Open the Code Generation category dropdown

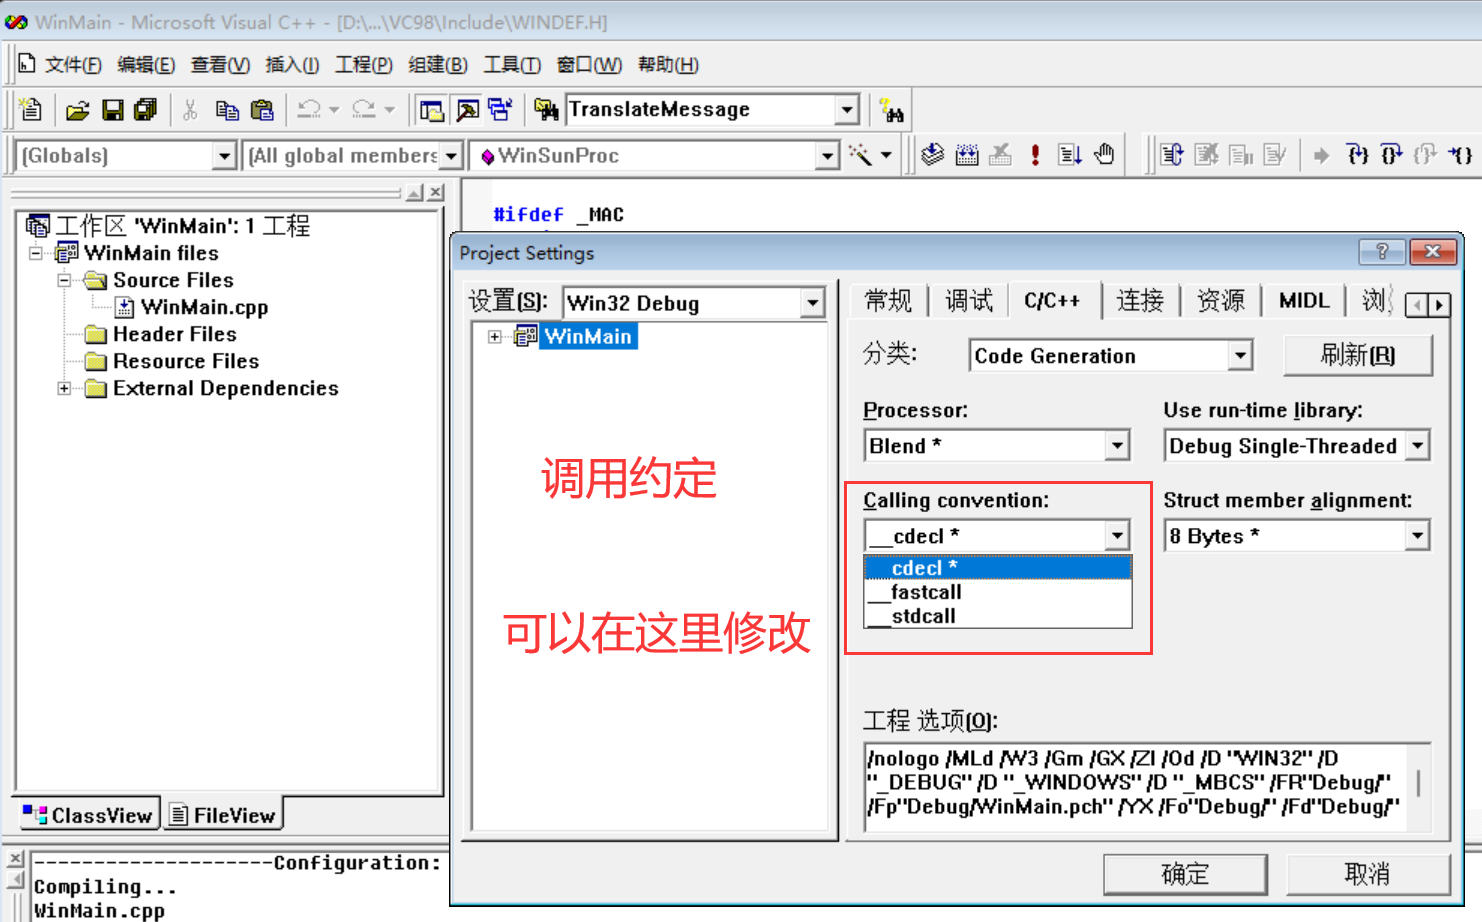pyautogui.click(x=1240, y=355)
